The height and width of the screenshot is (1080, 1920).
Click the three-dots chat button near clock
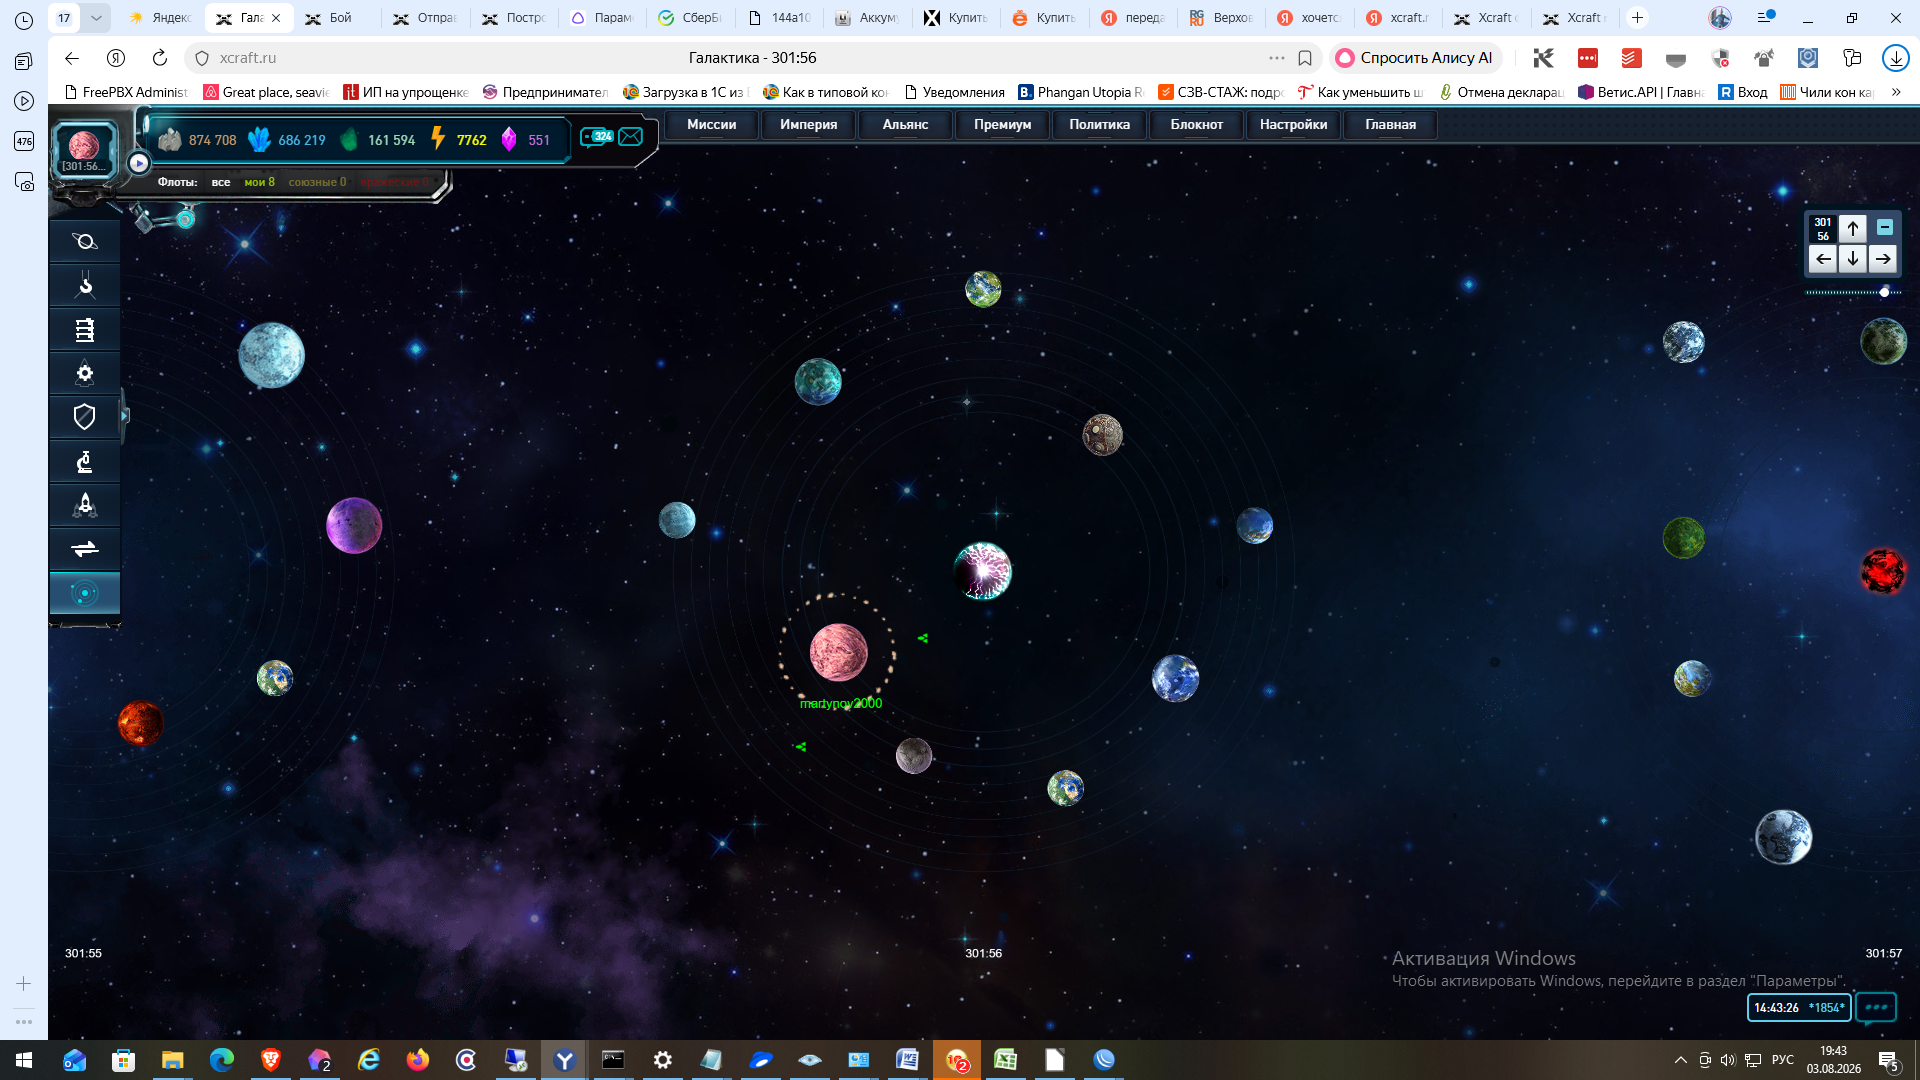tap(1876, 1007)
